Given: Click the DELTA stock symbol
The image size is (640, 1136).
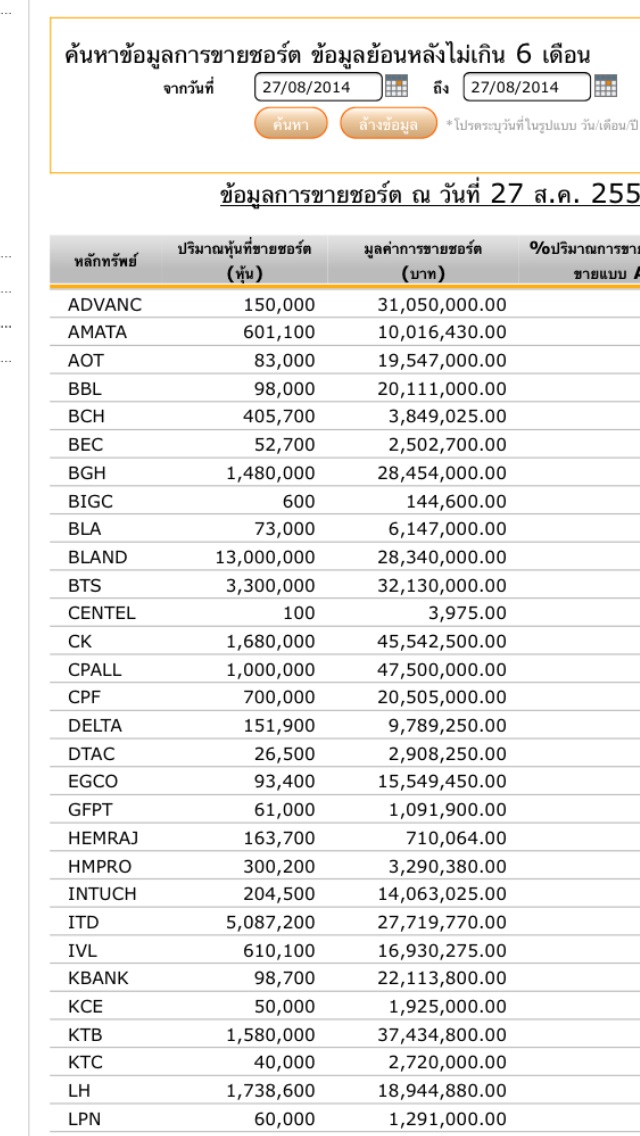Looking at the screenshot, I should pos(95,725).
